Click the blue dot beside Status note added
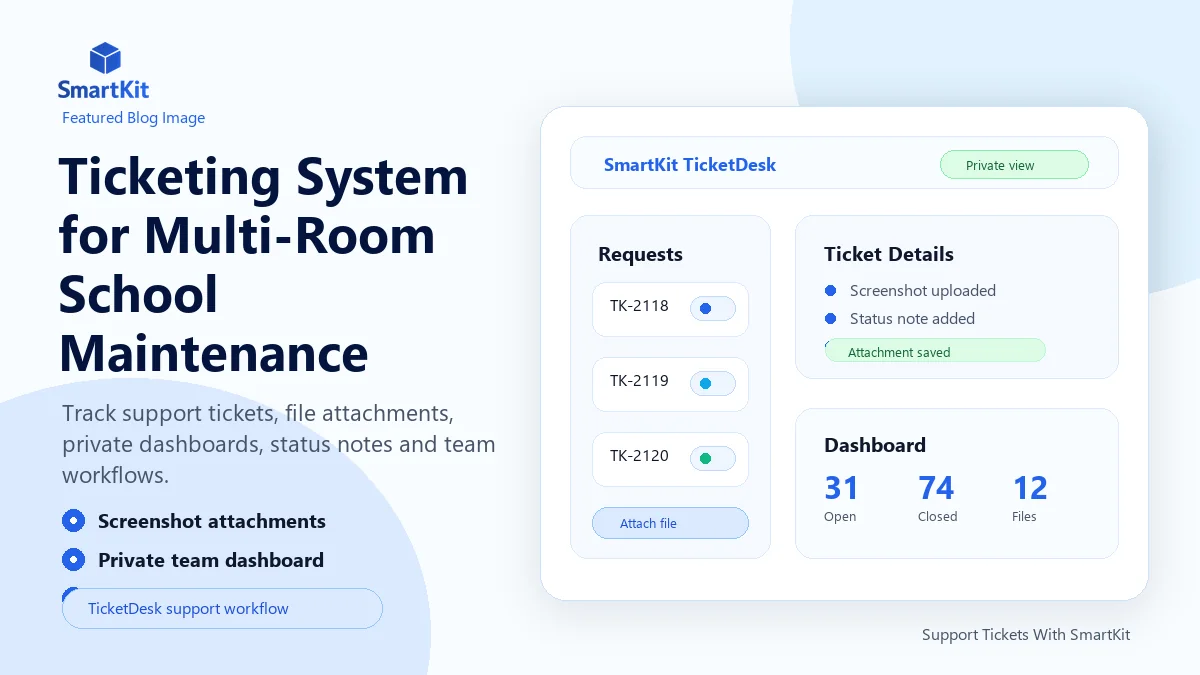This screenshot has width=1200, height=675. tap(830, 318)
